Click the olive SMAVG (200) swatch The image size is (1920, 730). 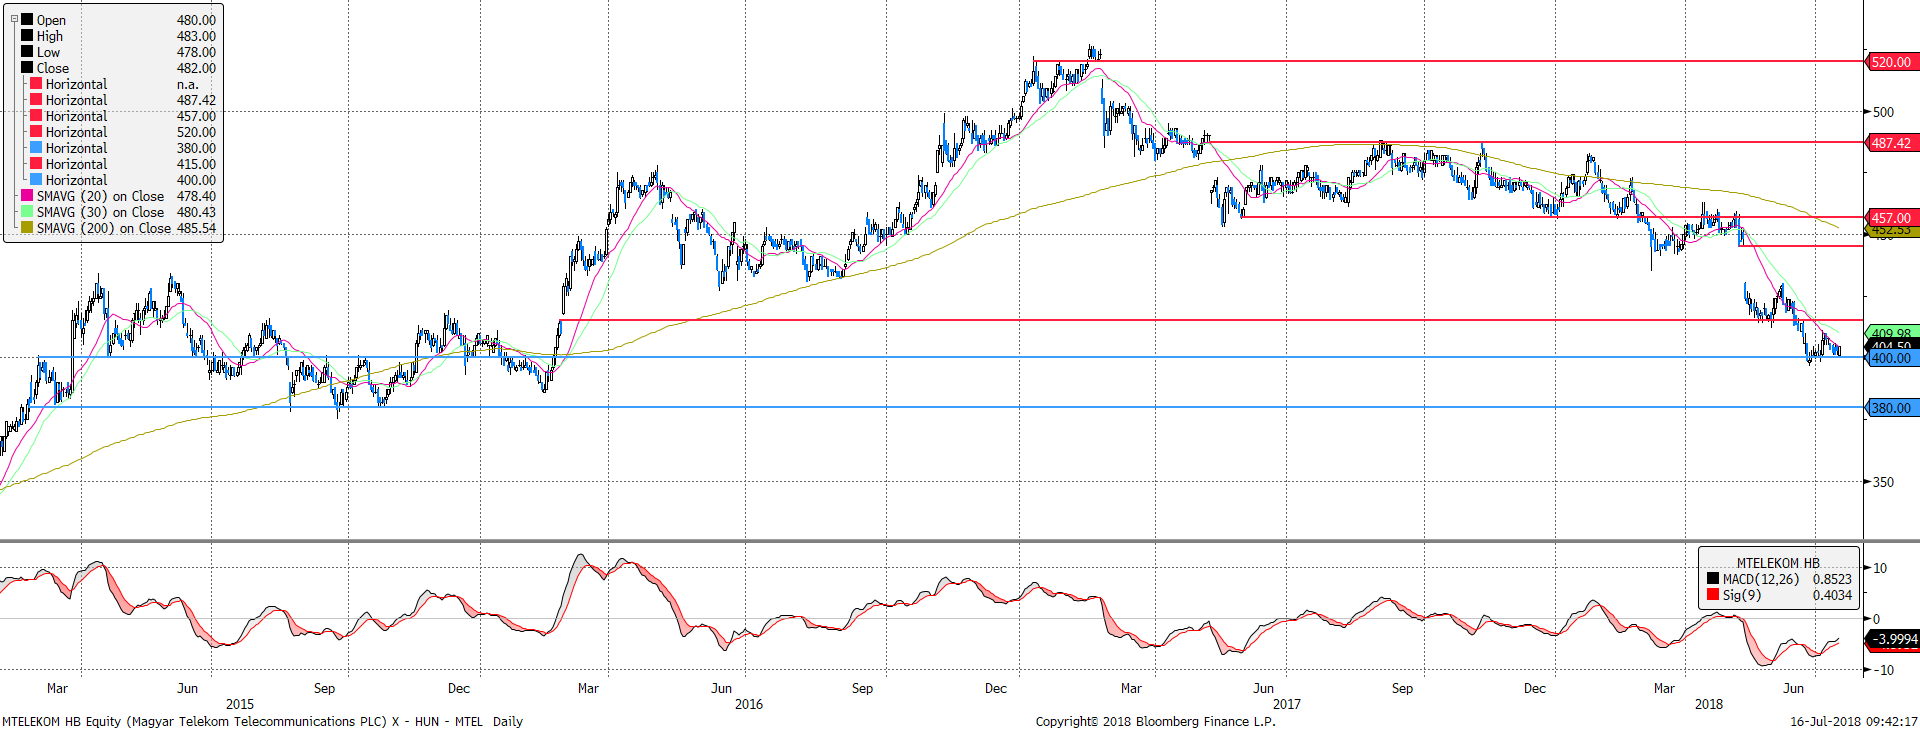point(27,227)
